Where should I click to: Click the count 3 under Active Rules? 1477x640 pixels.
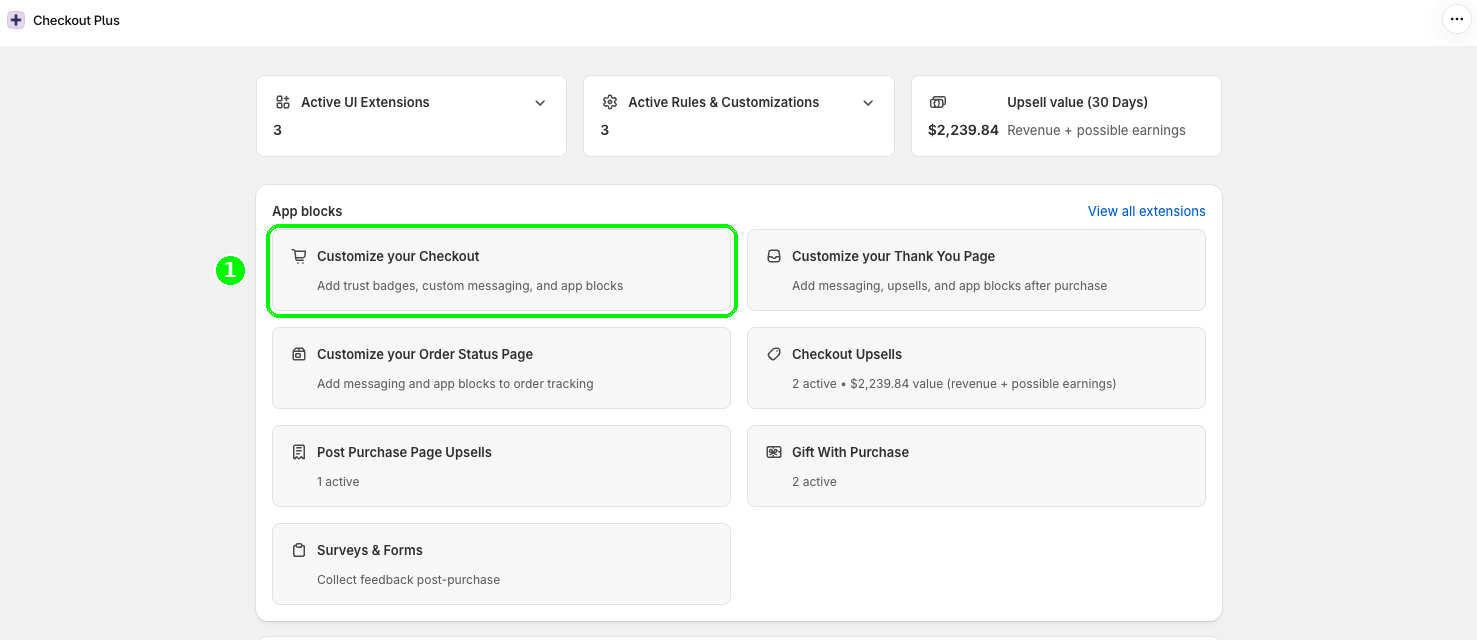[x=605, y=130]
